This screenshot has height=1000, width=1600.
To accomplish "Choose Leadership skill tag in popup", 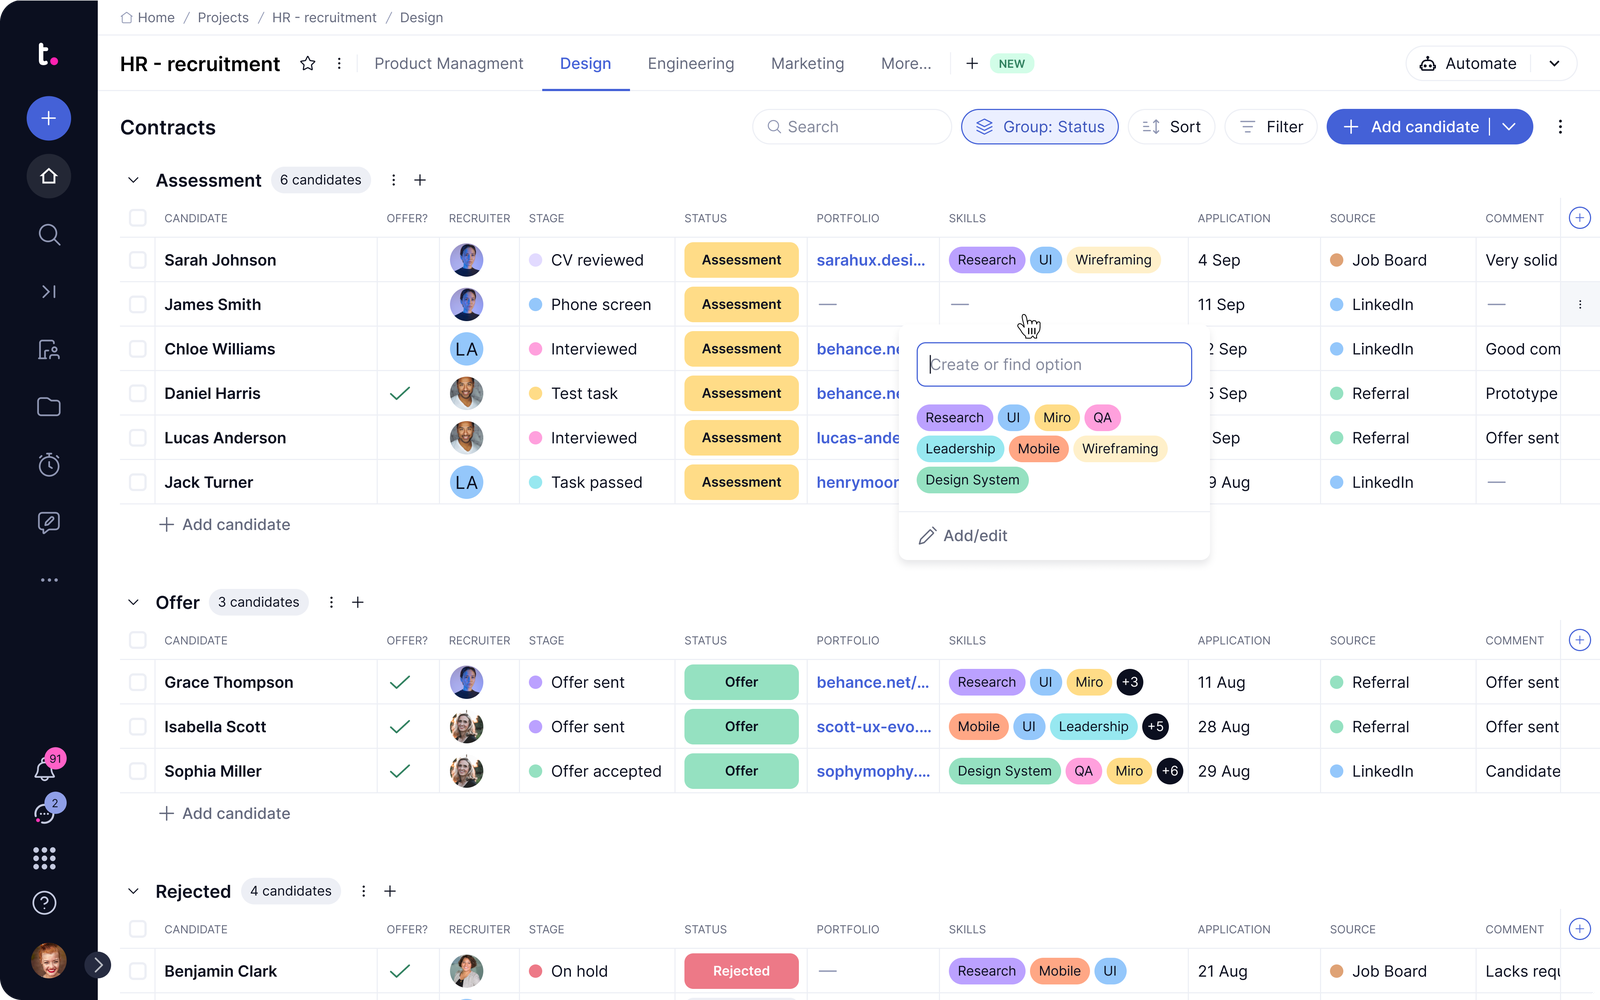I will 960,449.
